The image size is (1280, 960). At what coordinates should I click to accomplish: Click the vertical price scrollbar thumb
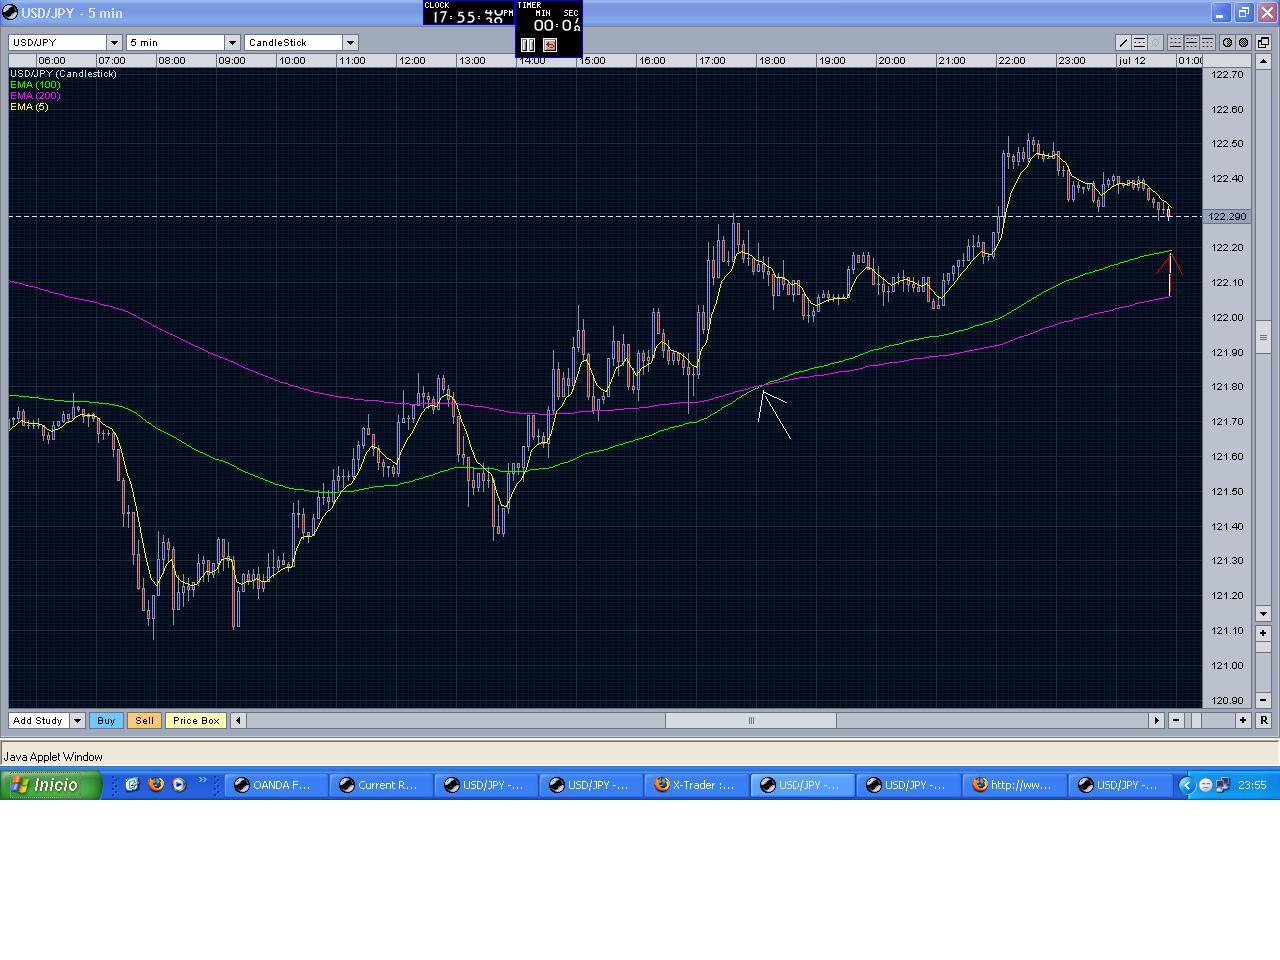tap(1263, 337)
